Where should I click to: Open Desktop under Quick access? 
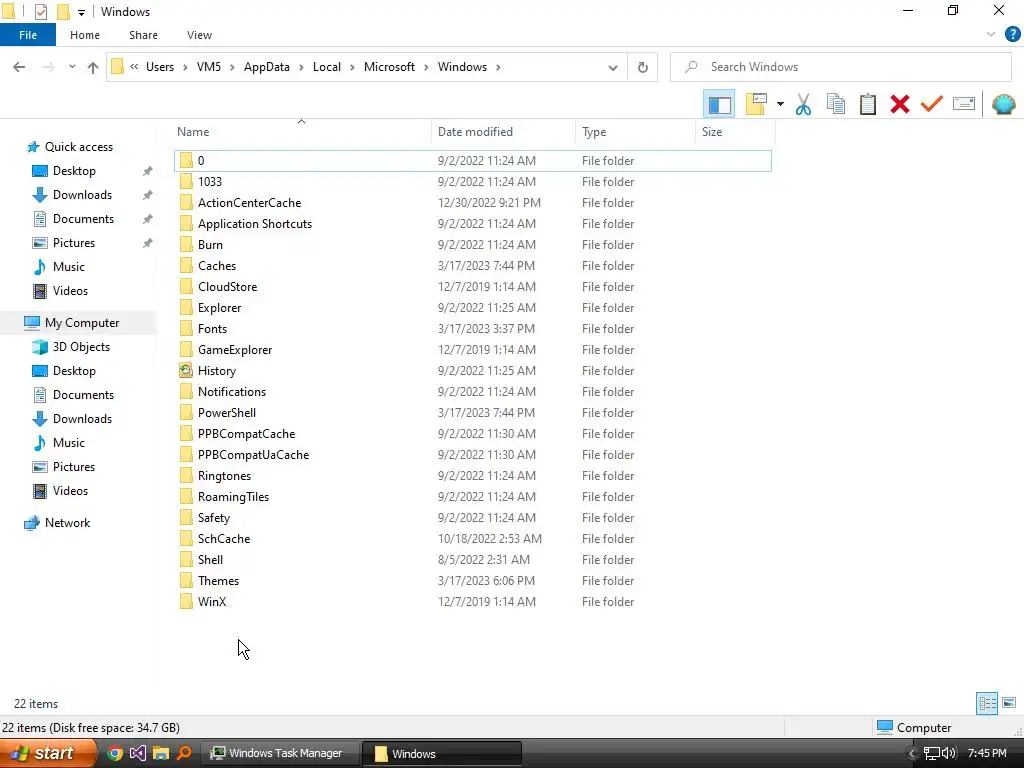(x=74, y=171)
